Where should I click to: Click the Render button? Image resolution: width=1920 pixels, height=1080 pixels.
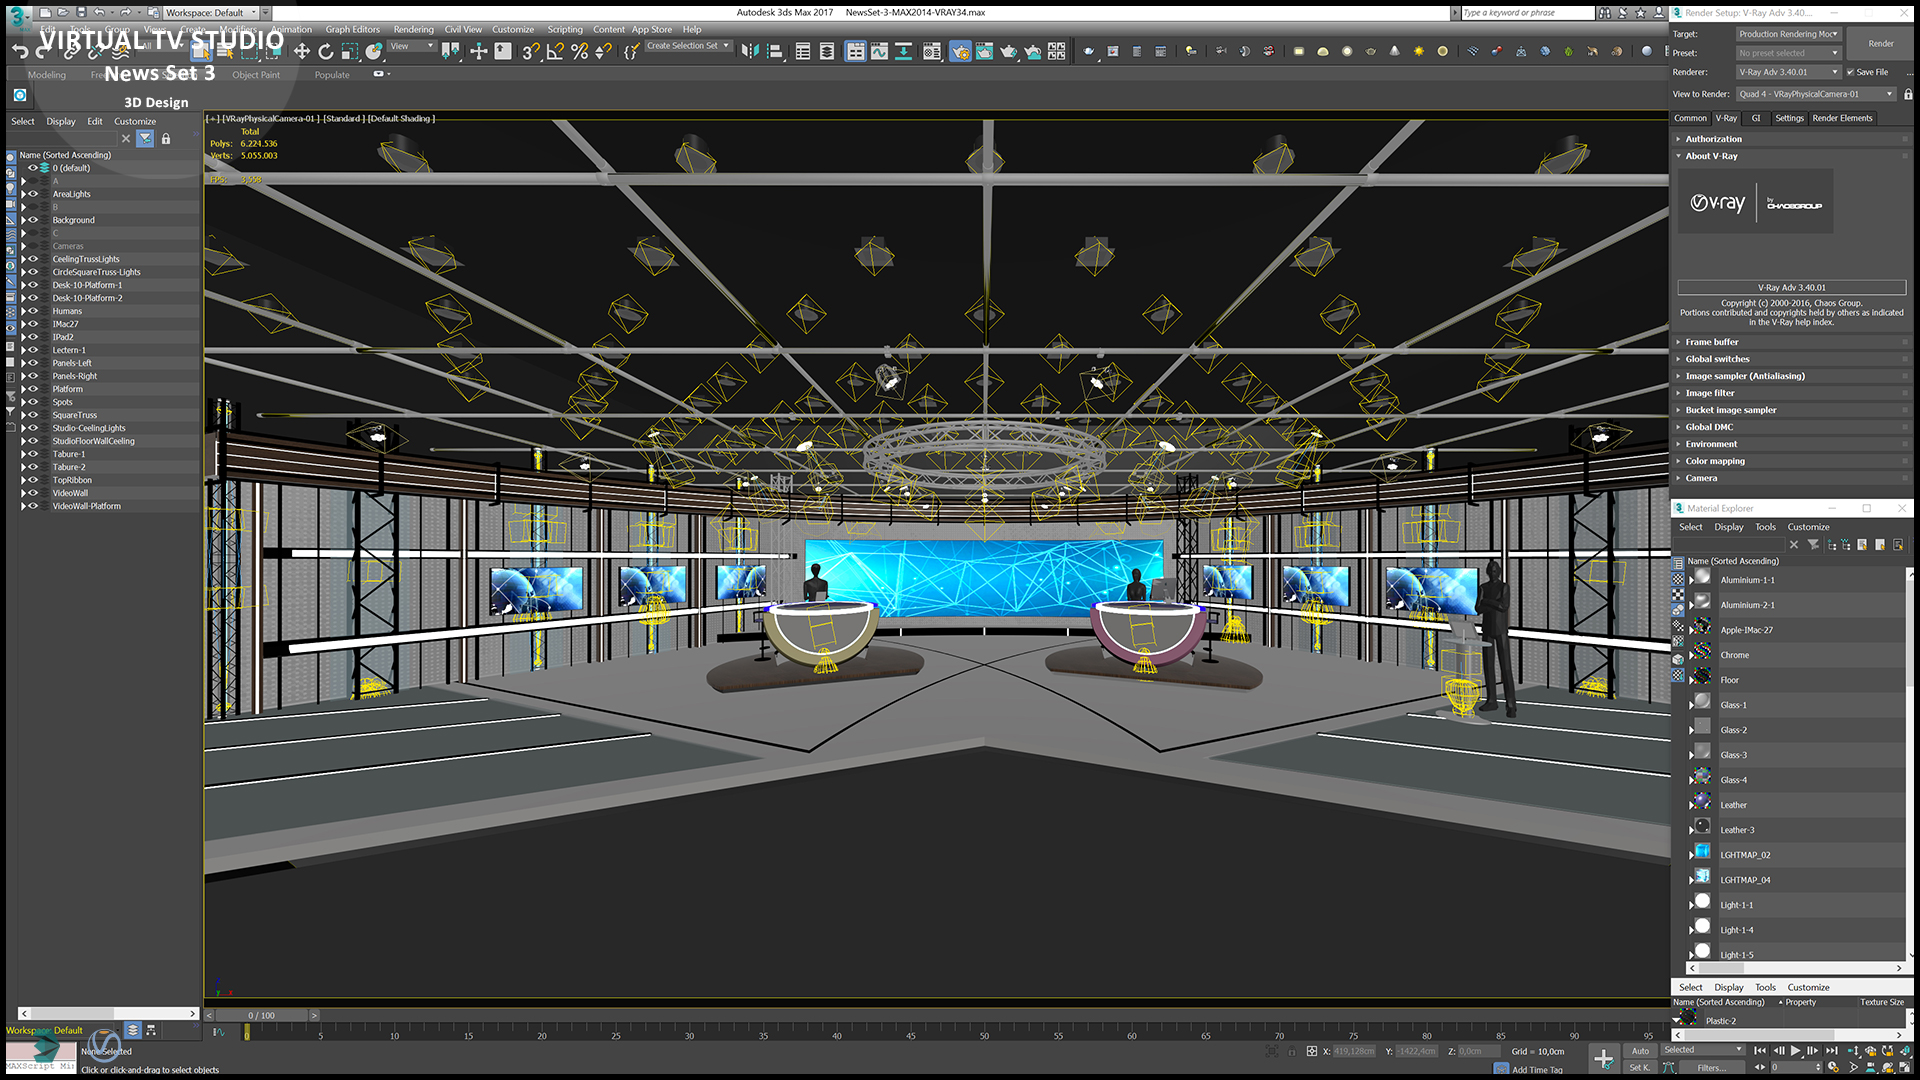coord(1880,43)
